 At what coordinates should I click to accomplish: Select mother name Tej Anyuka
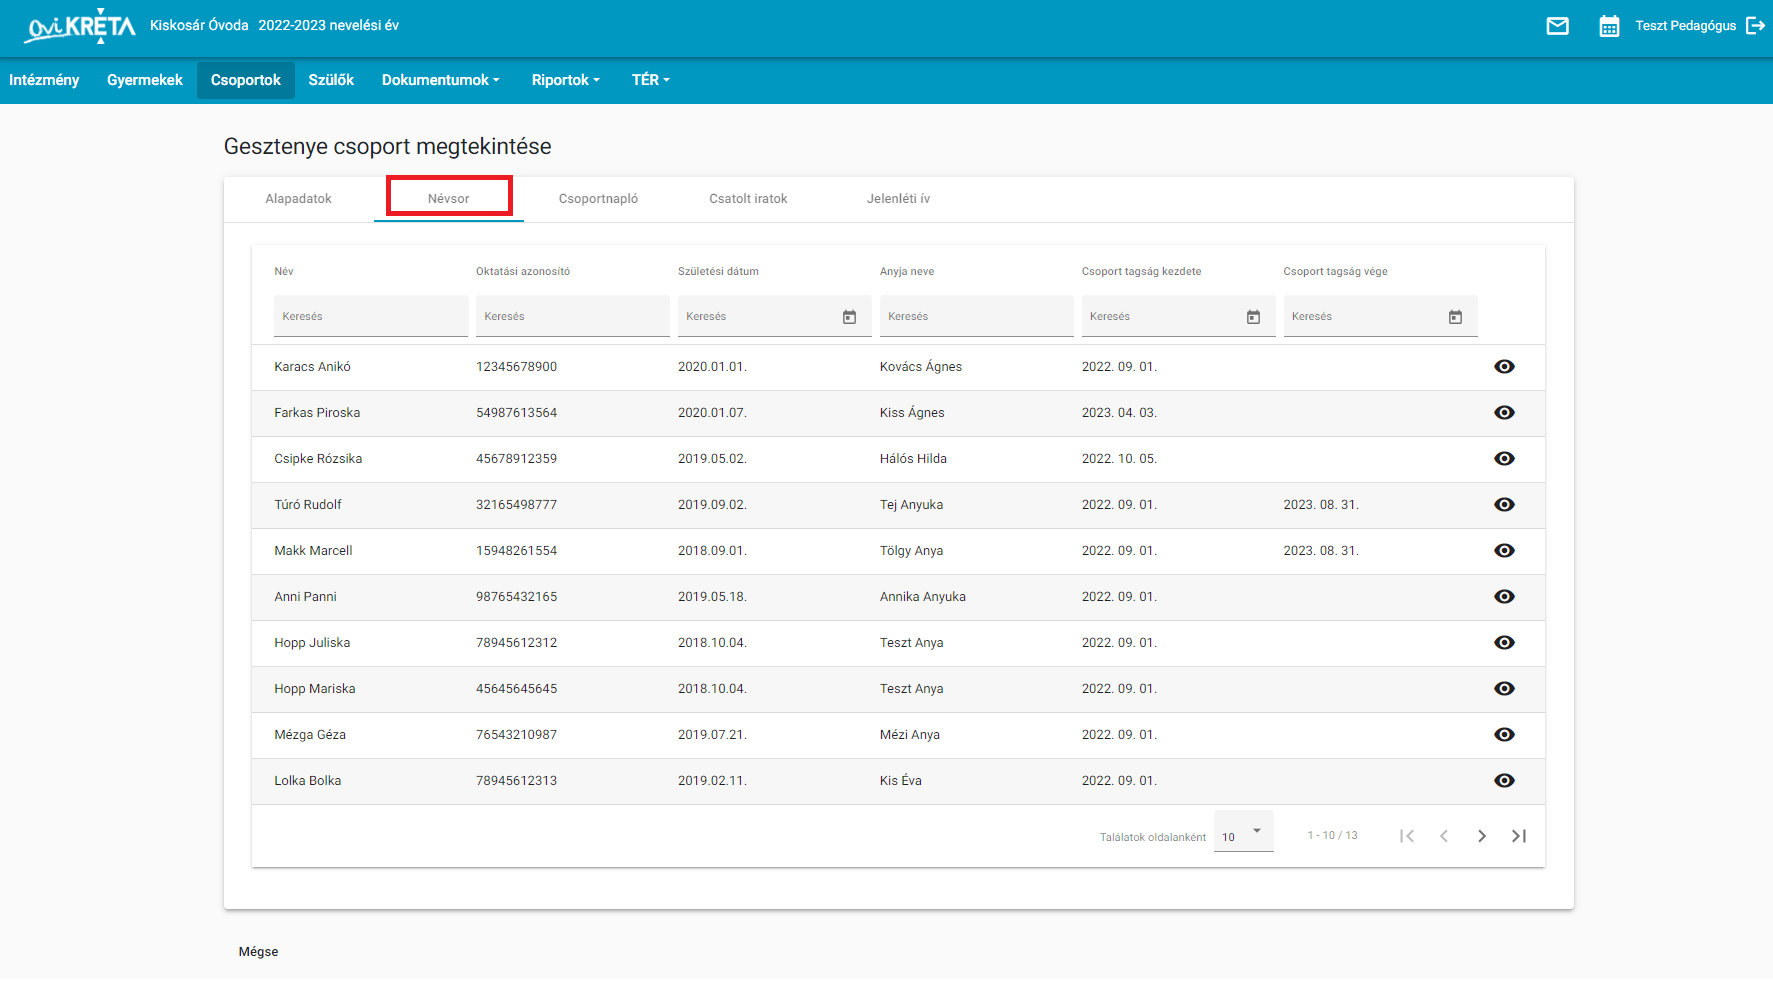(x=911, y=505)
